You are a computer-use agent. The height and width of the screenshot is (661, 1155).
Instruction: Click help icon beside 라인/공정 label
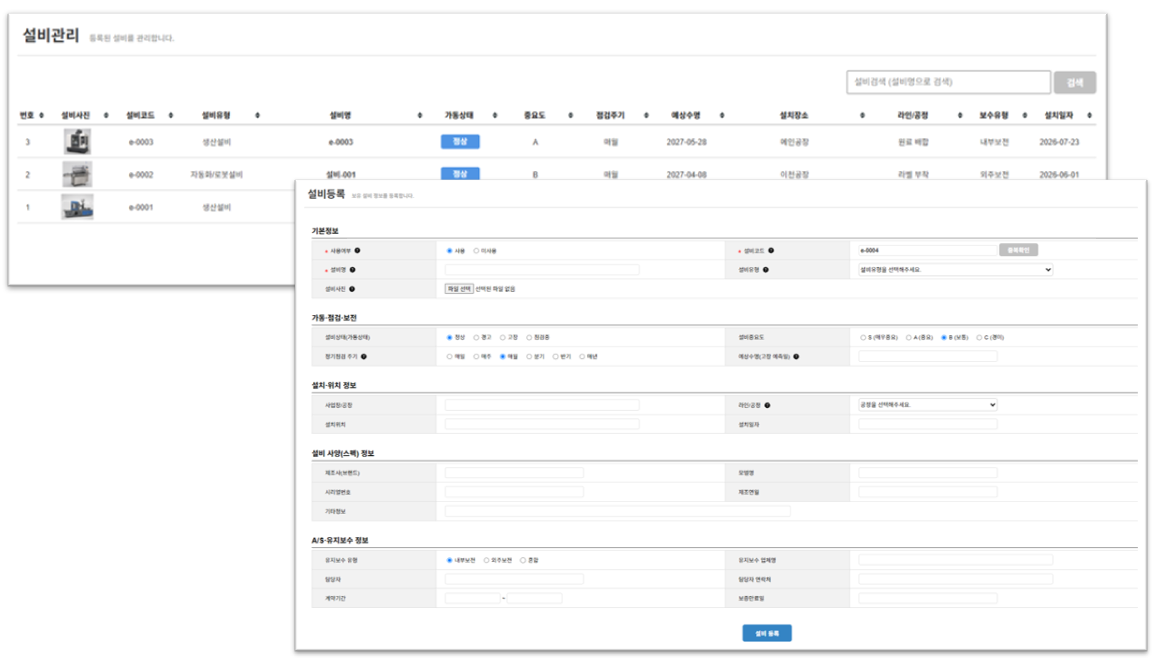[x=768, y=405]
